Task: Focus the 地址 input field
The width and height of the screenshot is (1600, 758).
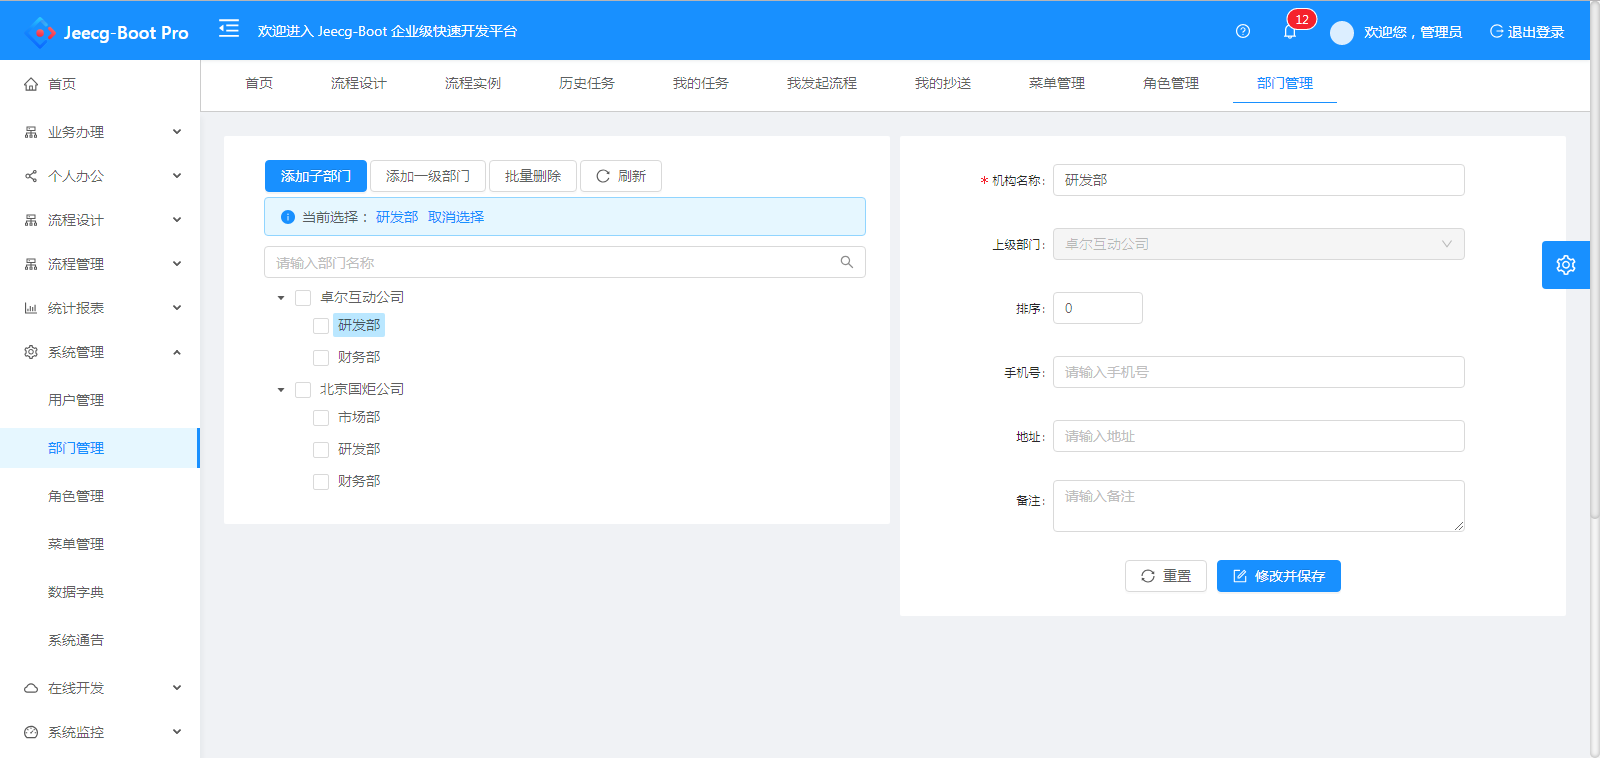Action: 1258,436
